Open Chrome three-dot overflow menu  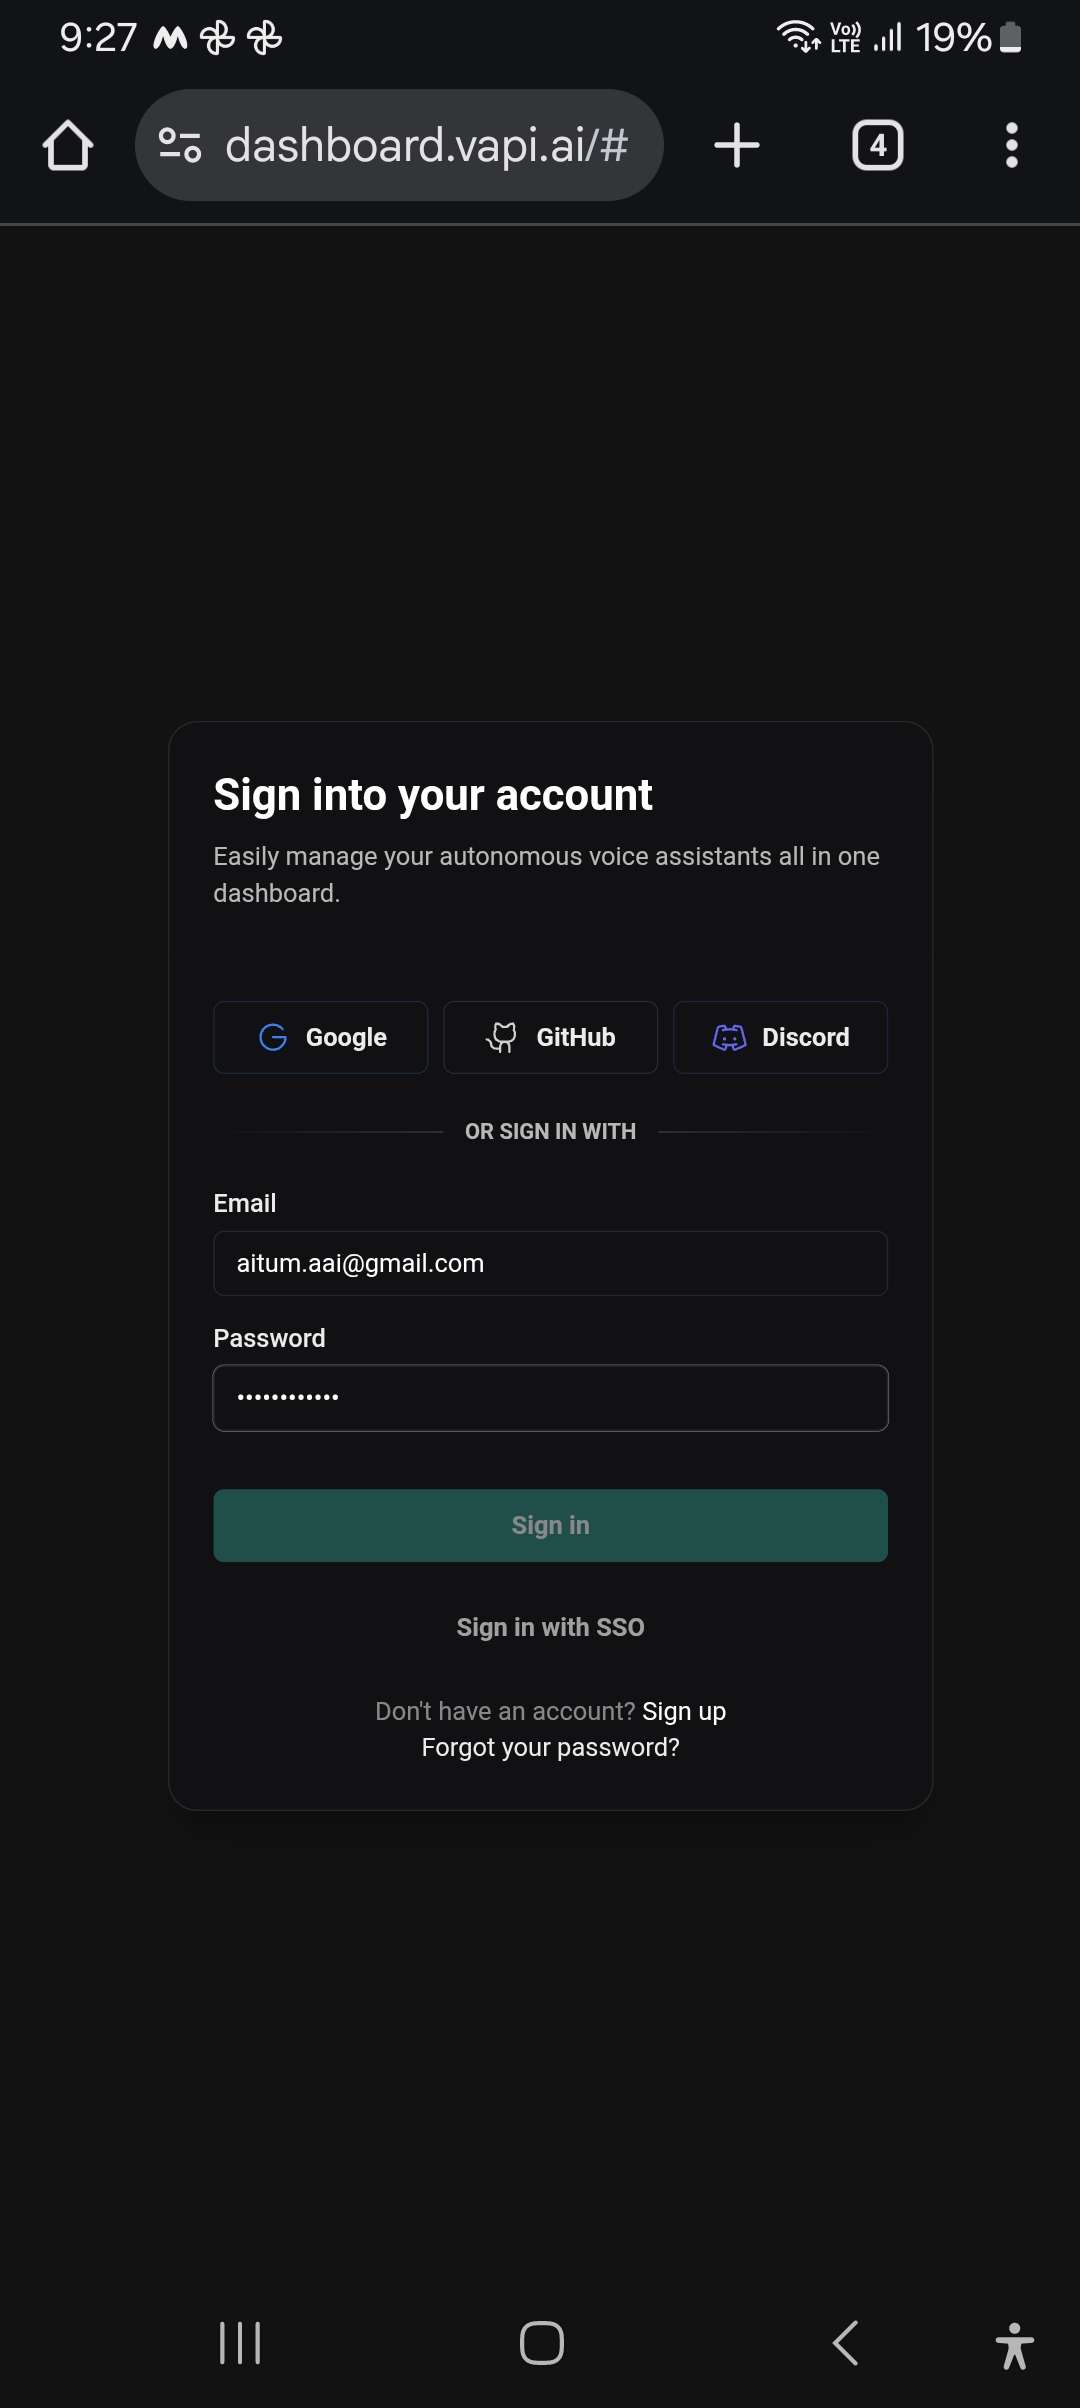pos(1011,146)
